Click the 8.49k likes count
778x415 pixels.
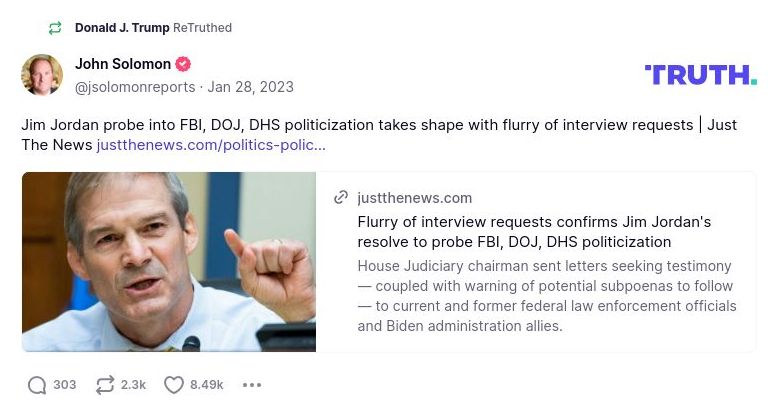pos(206,385)
